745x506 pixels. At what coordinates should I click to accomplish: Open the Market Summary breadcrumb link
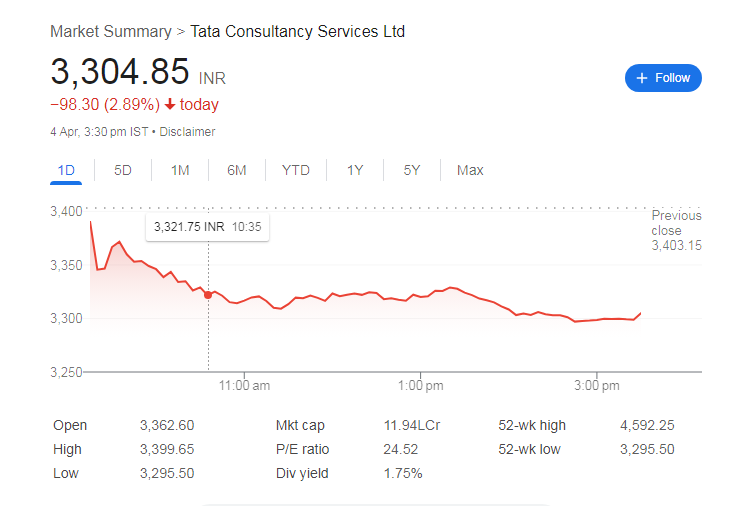(110, 32)
